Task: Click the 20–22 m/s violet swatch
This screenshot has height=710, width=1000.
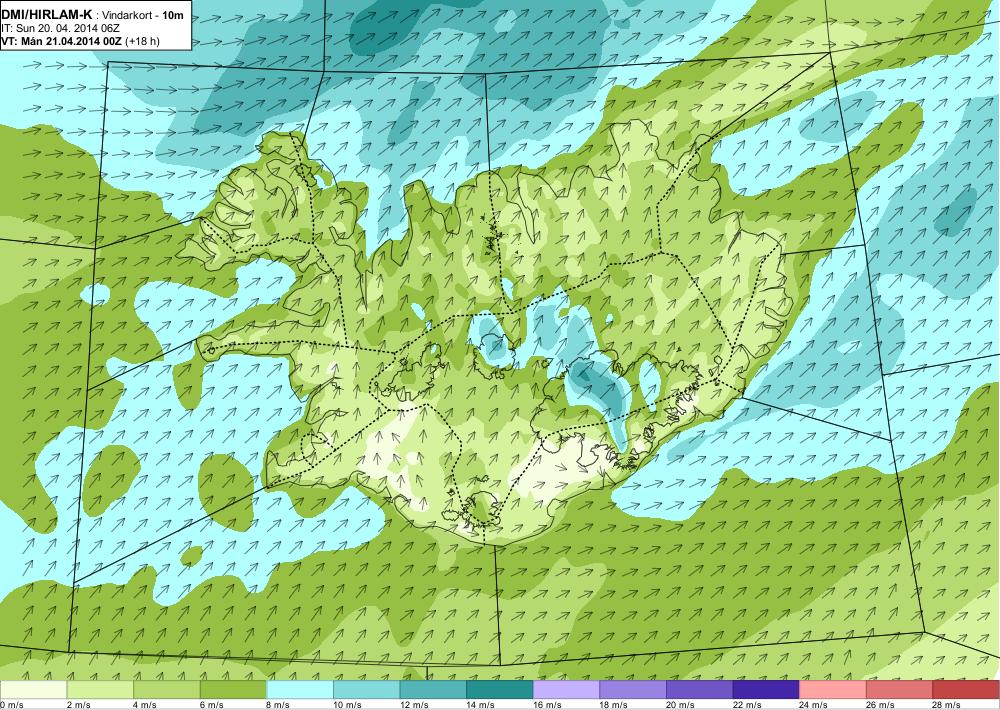Action: (700, 690)
